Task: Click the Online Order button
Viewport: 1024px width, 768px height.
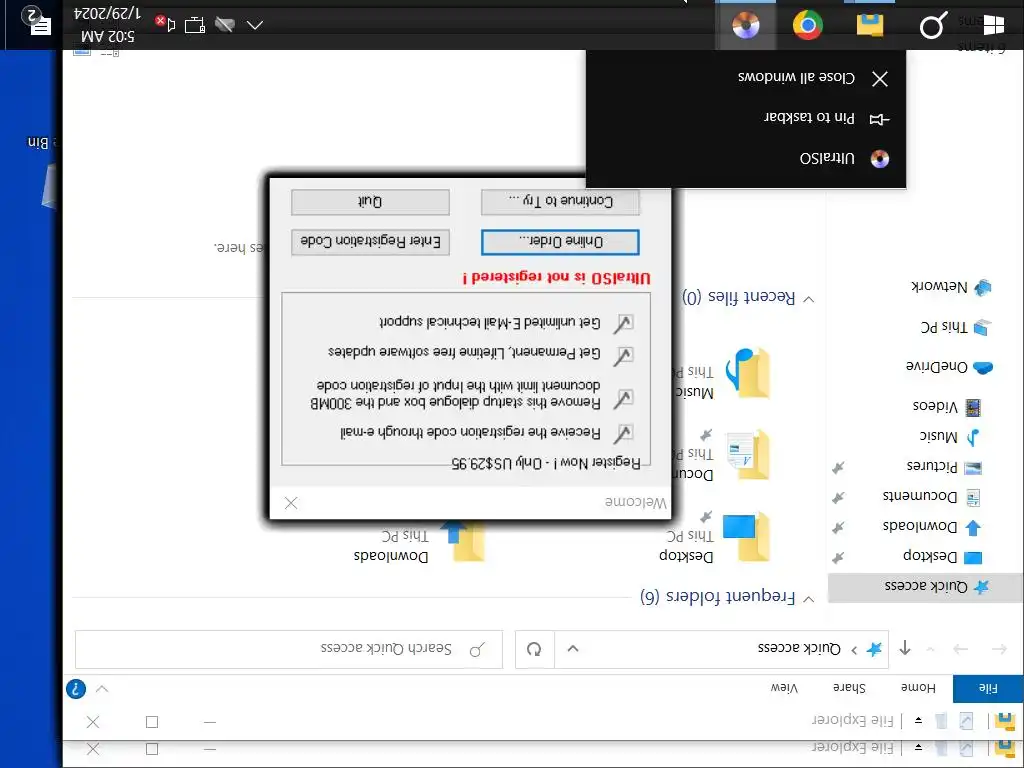Action: point(560,242)
